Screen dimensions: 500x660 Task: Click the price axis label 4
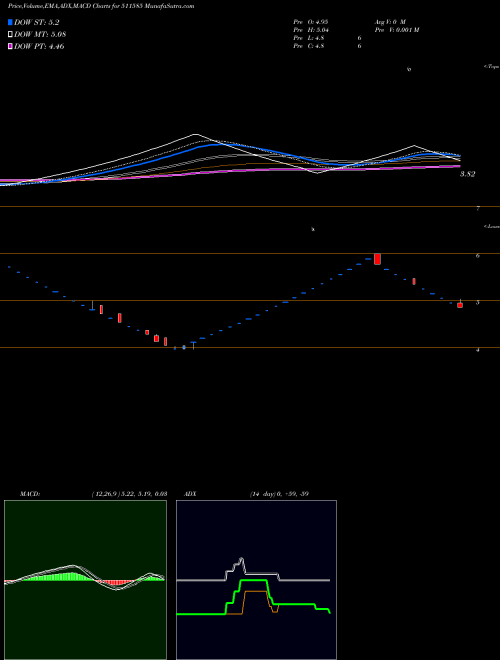click(478, 349)
